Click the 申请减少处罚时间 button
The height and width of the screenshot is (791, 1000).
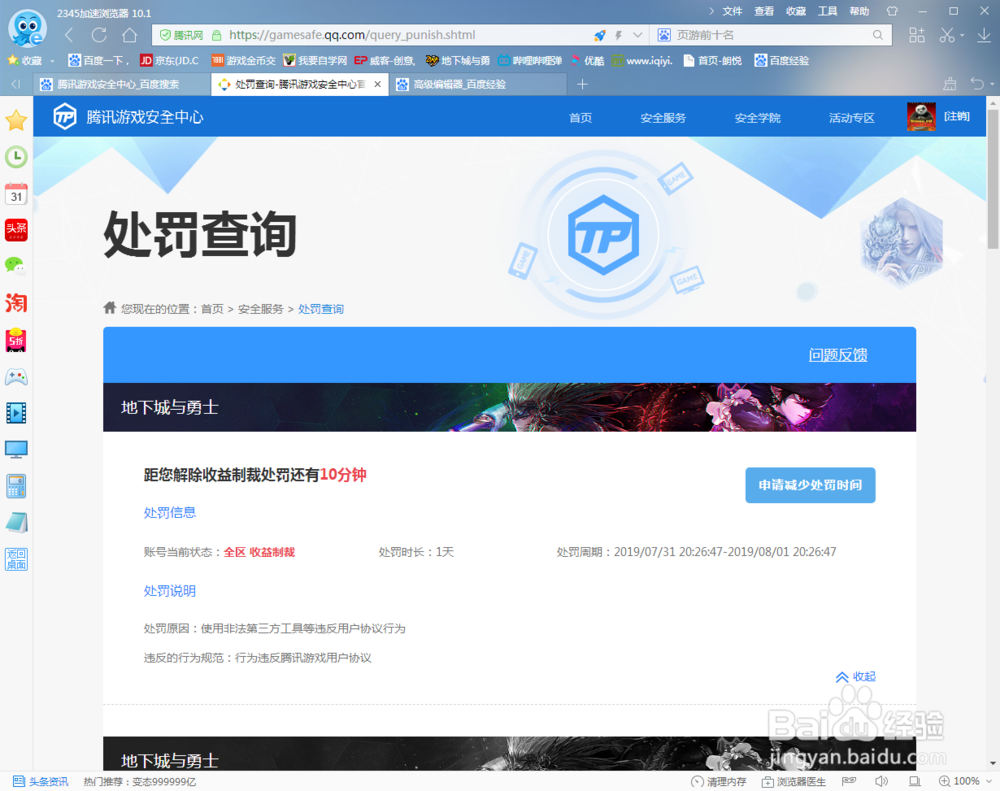(x=810, y=485)
